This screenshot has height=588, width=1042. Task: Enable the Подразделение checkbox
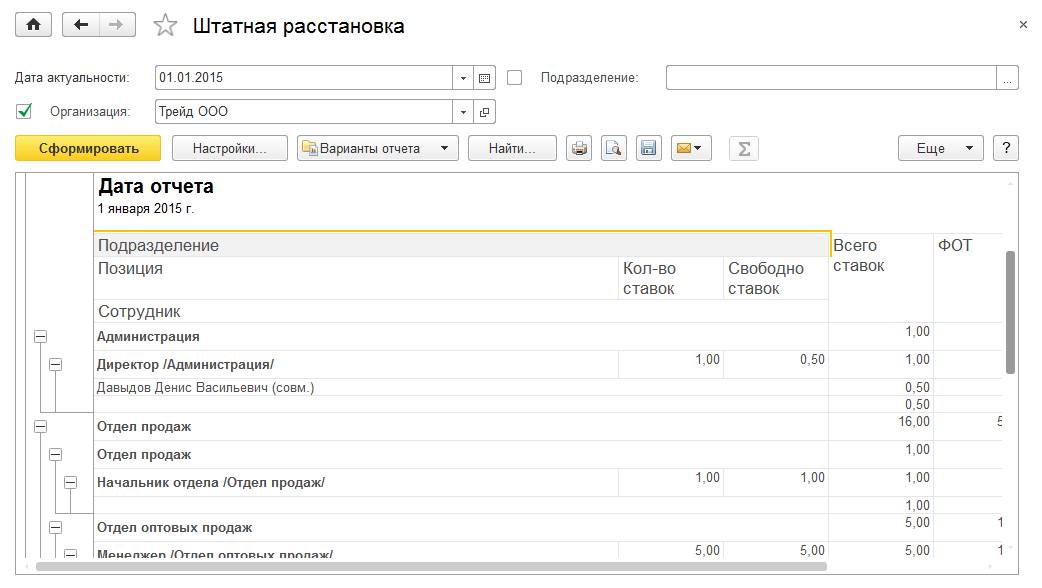(515, 78)
